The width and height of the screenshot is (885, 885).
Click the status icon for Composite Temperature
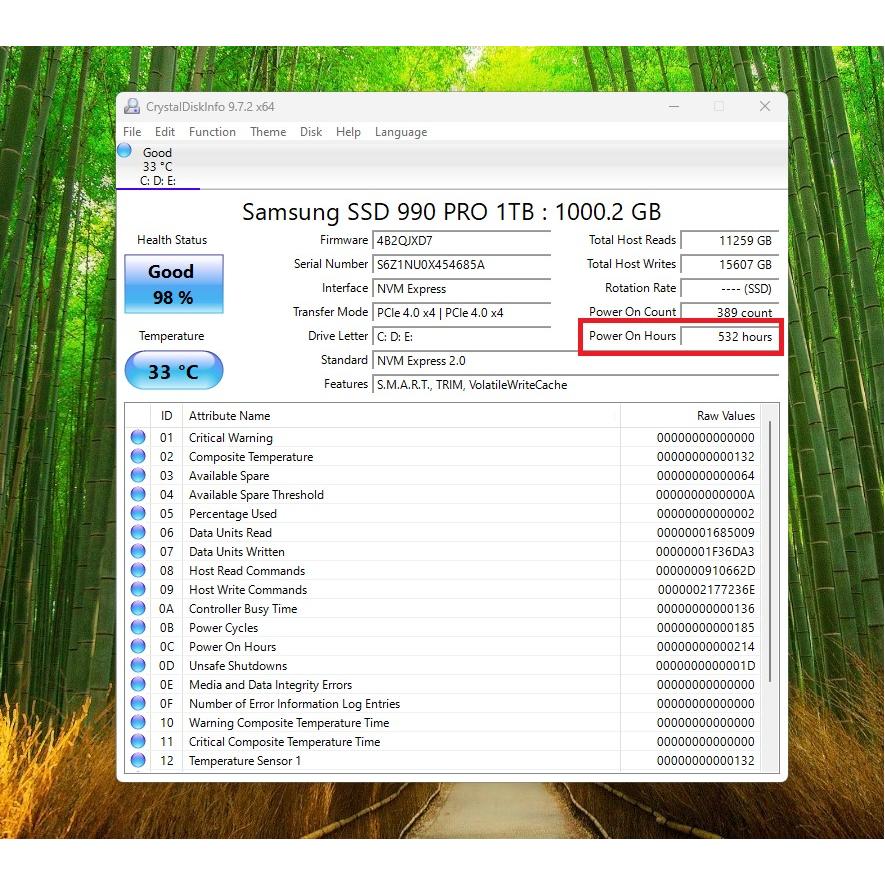[x=138, y=456]
